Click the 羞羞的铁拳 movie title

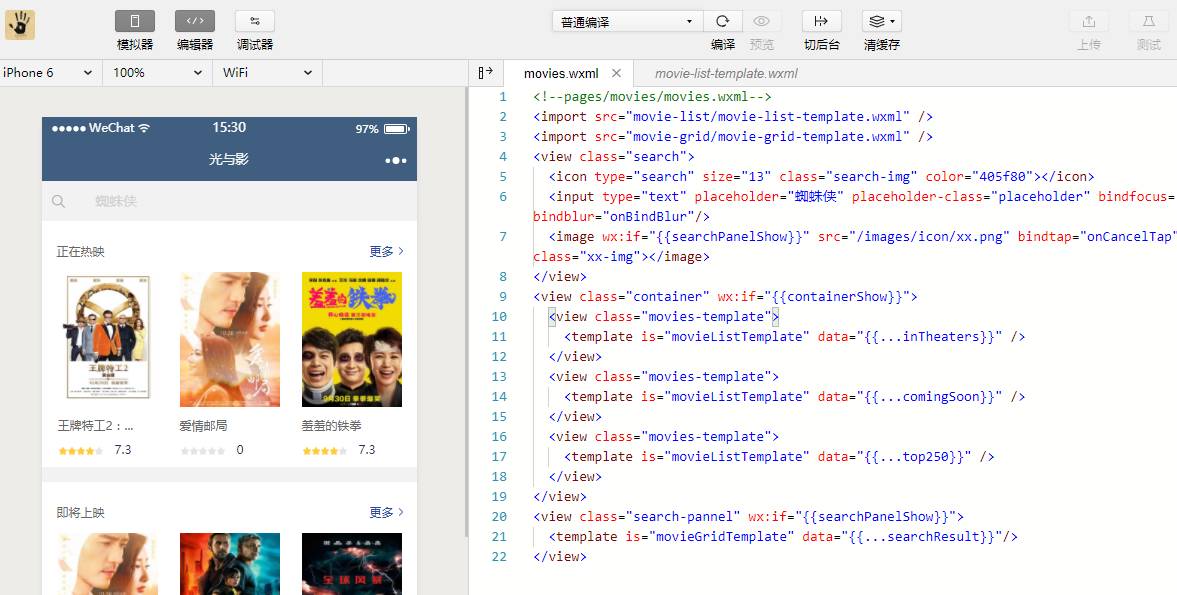pos(332,425)
